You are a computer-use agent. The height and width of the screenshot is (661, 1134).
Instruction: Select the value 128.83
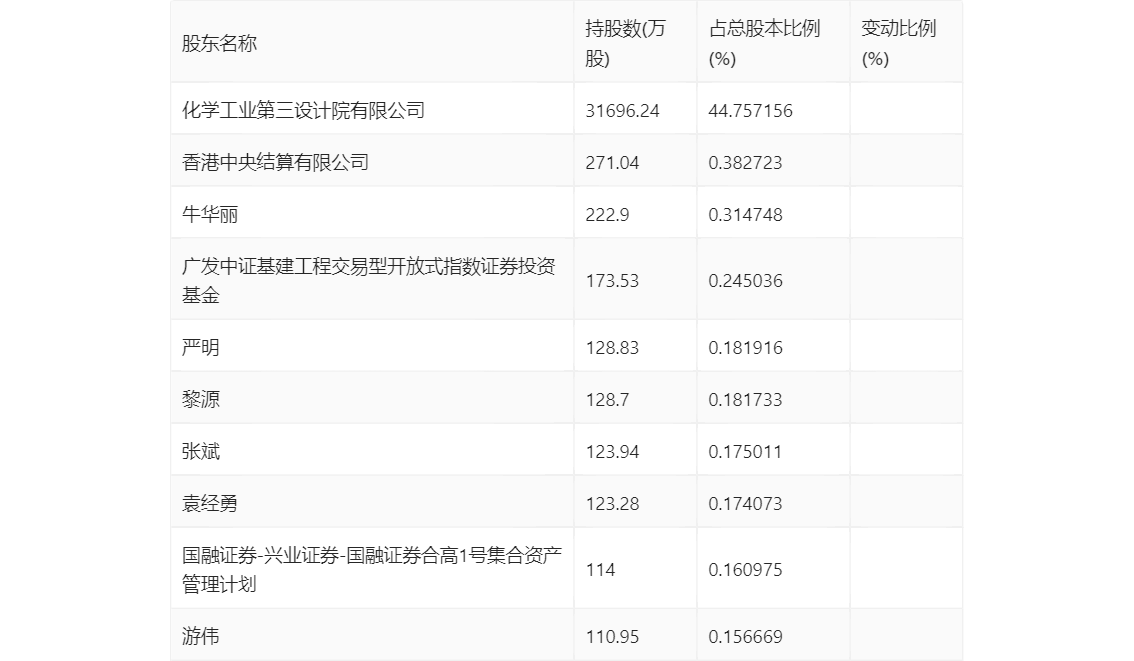(x=613, y=348)
